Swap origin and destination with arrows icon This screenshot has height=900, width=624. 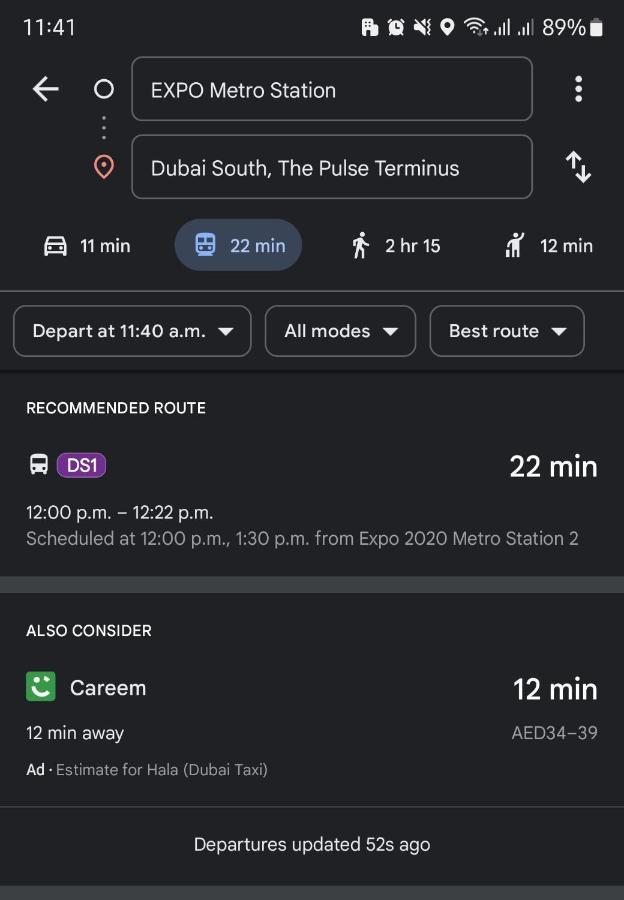(578, 168)
